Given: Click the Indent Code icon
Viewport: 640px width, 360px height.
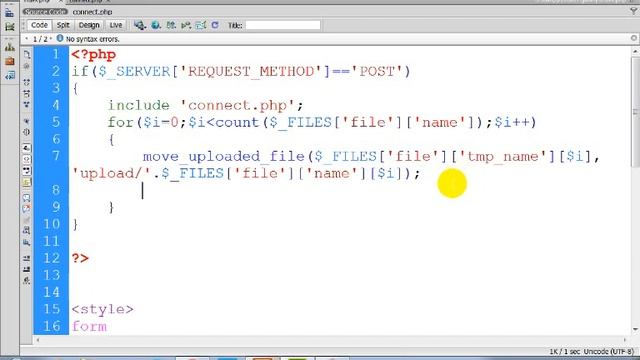Looking at the screenshot, I should click(x=27, y=258).
